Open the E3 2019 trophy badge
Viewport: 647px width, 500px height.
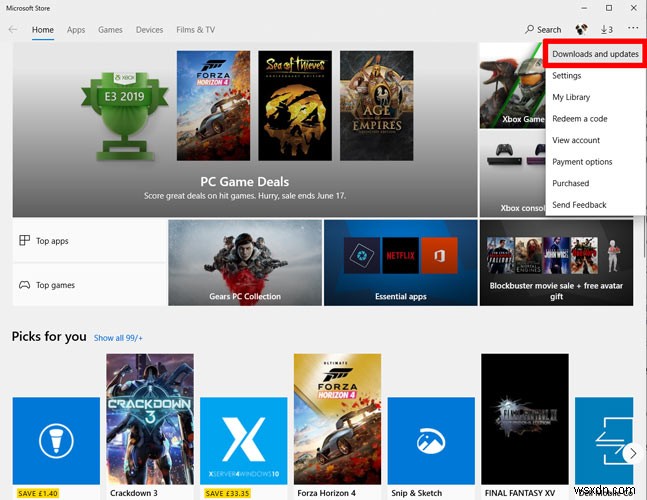124,116
